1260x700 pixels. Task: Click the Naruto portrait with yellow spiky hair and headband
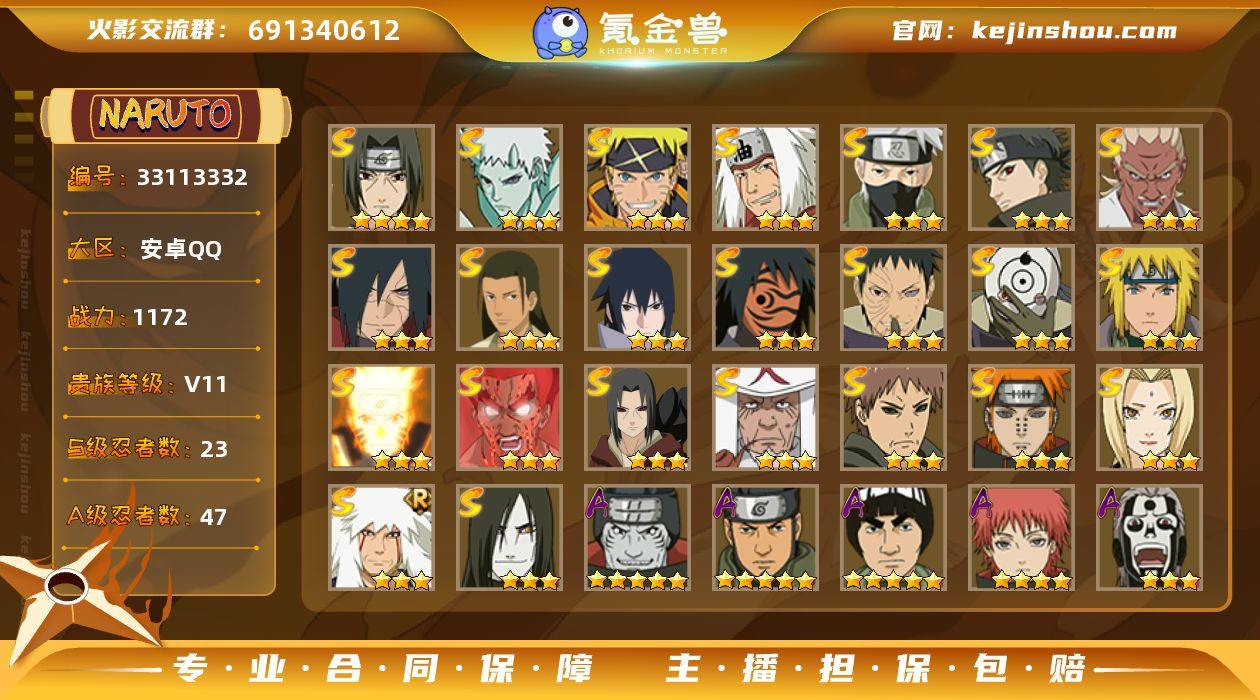(637, 178)
